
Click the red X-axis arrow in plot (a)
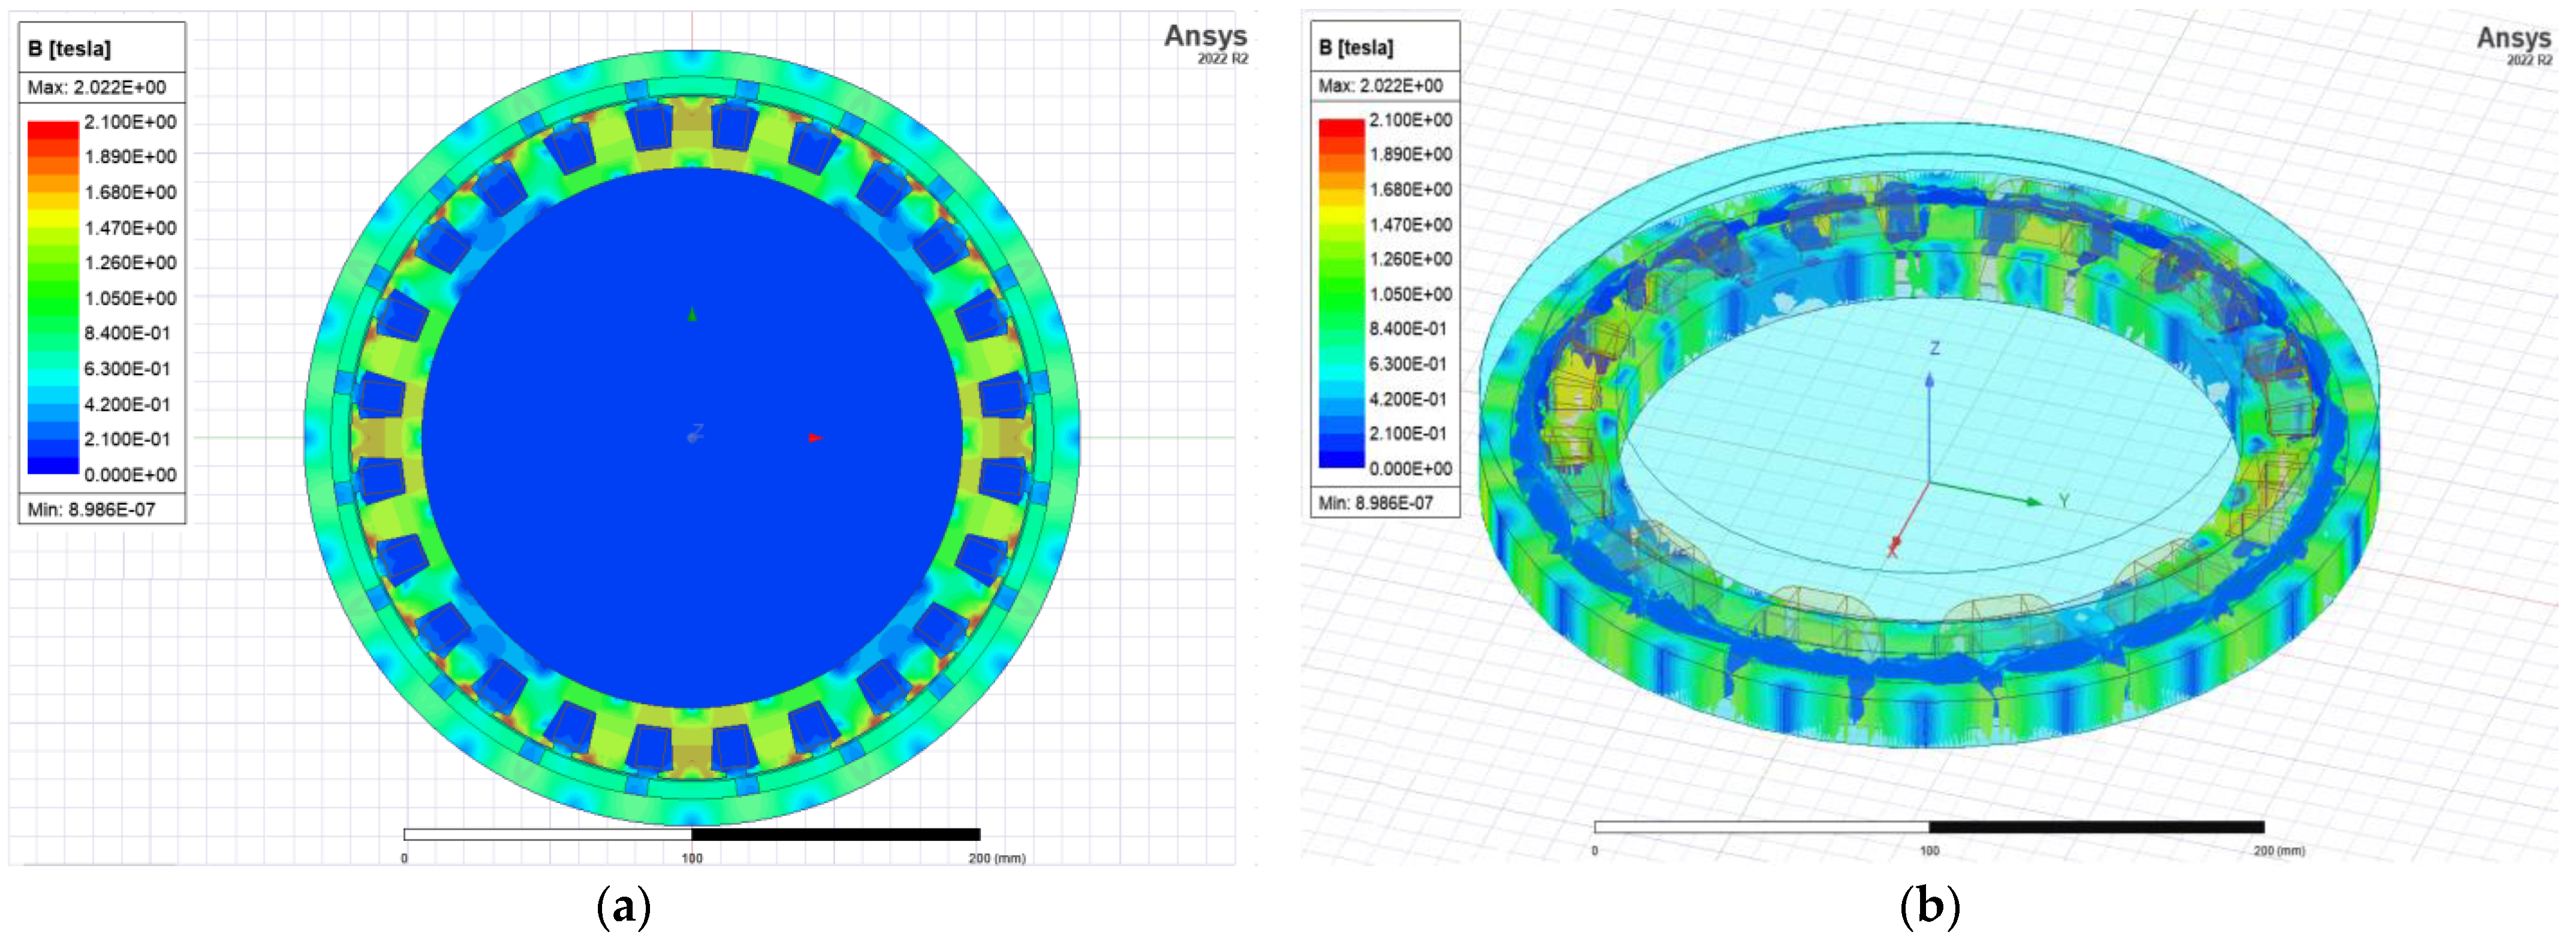click(x=815, y=438)
